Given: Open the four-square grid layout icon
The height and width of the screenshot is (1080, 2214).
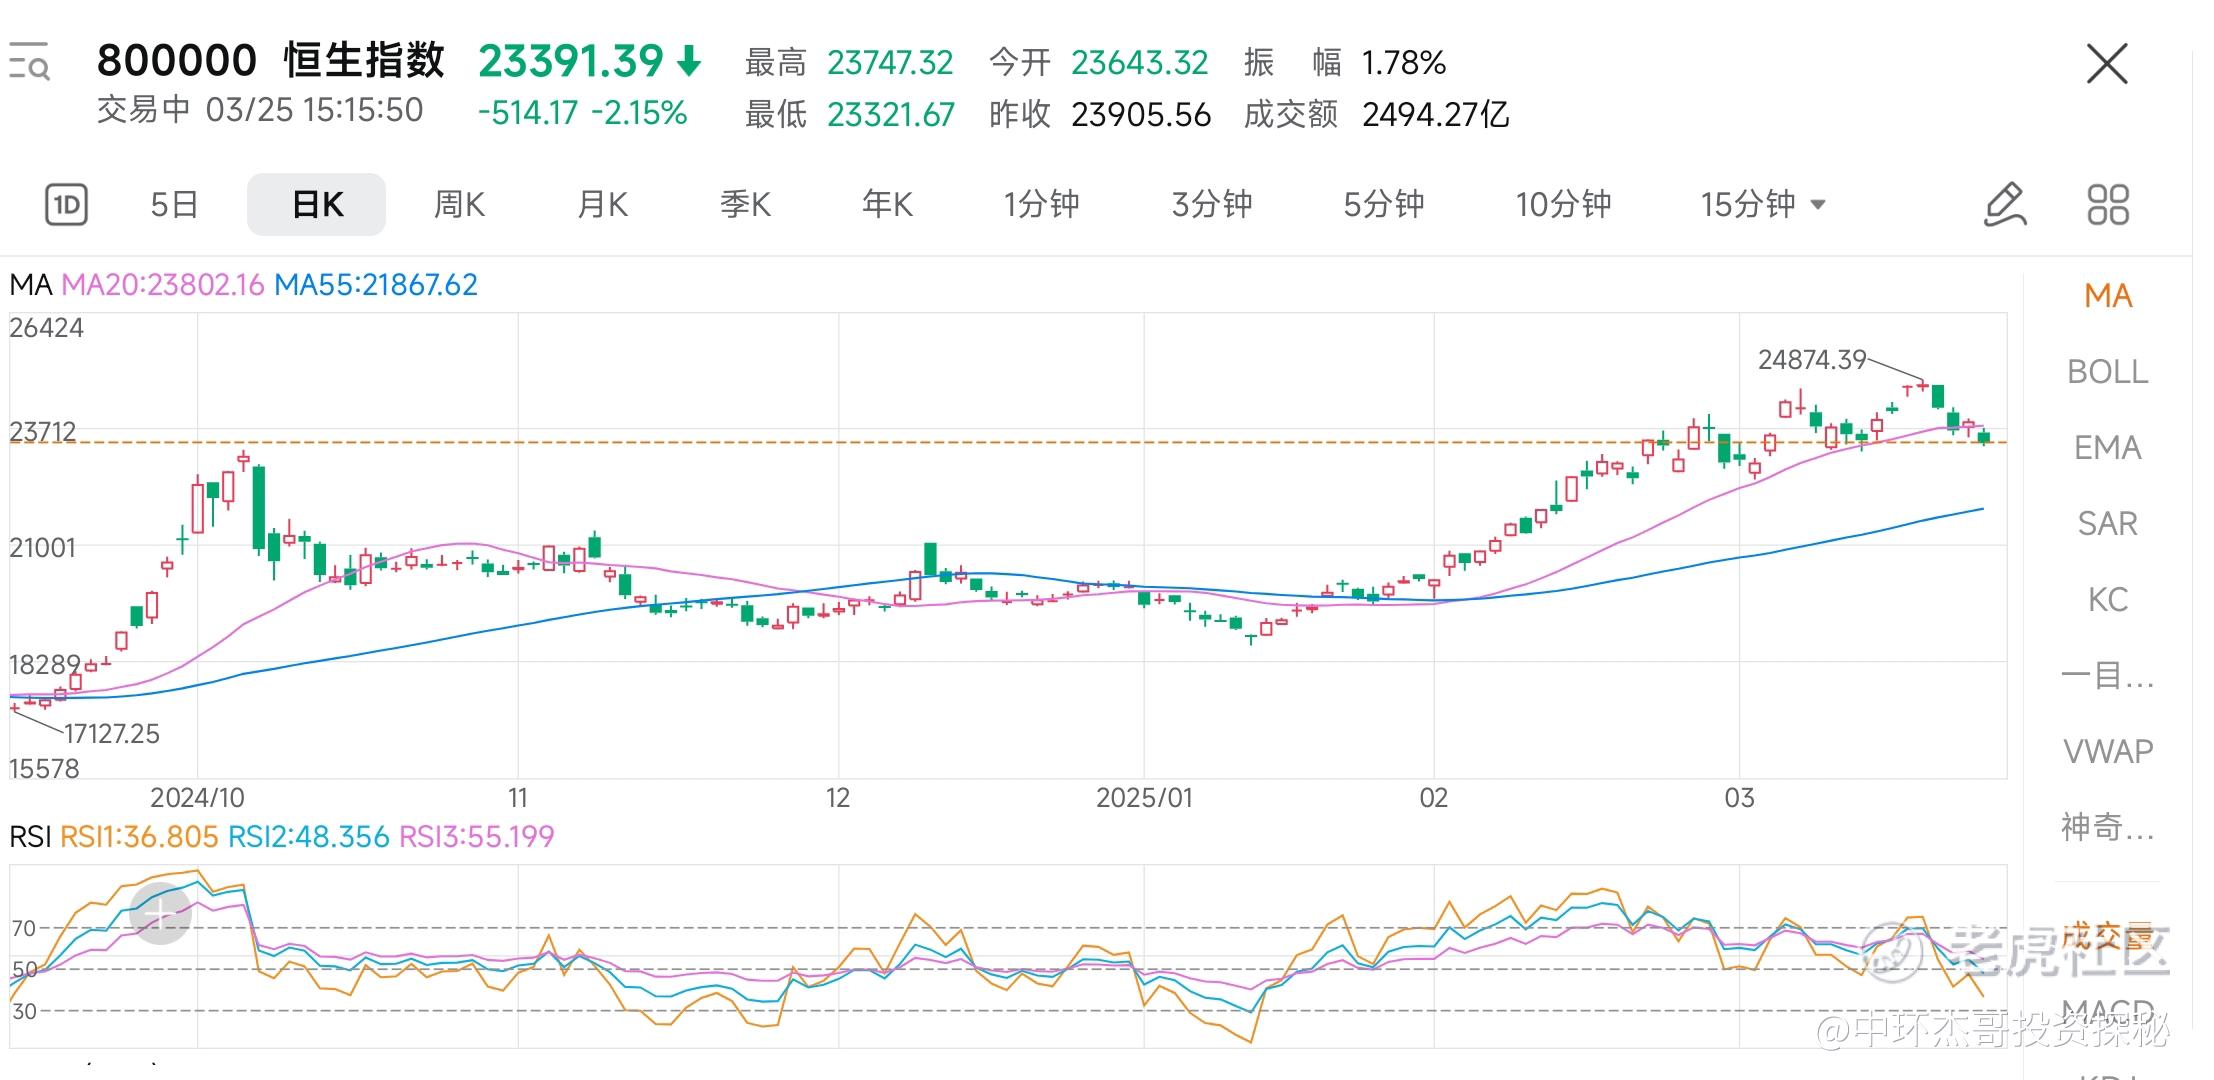Looking at the screenshot, I should pos(2108,205).
